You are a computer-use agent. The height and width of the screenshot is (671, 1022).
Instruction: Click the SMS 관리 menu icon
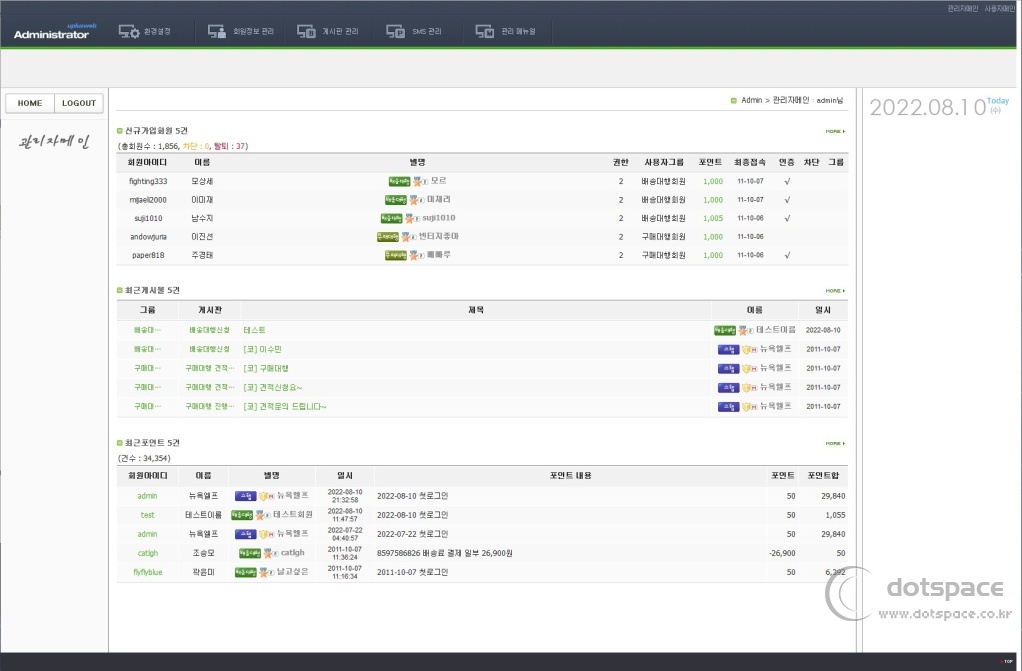pyautogui.click(x=396, y=32)
